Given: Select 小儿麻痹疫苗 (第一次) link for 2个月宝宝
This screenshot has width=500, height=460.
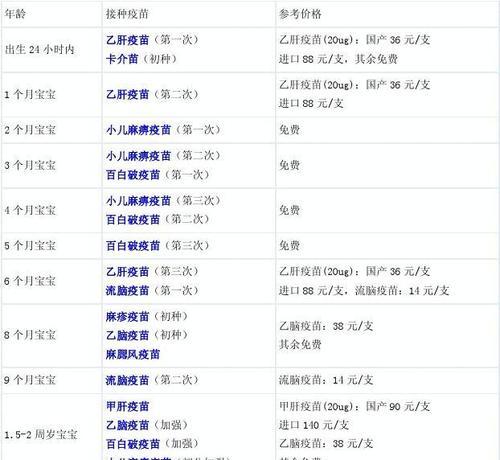Looking at the screenshot, I should click(138, 130).
